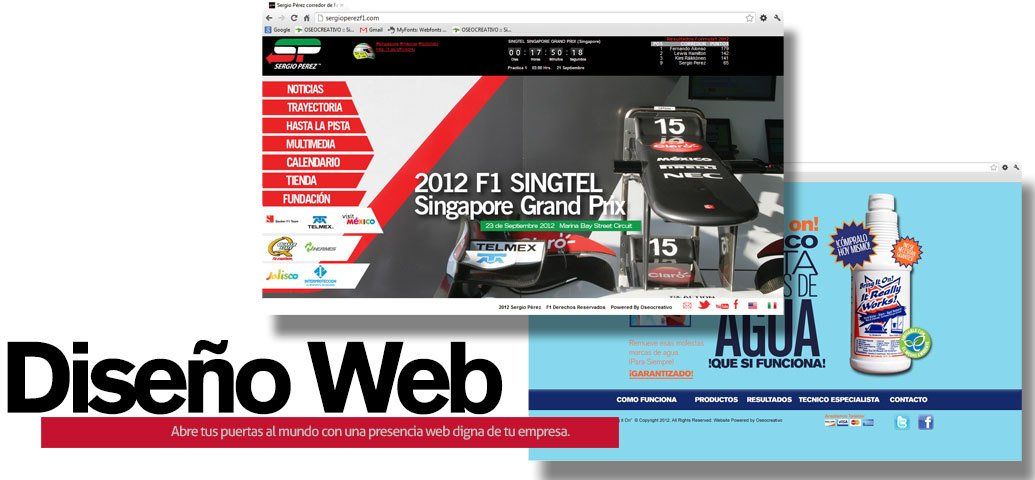Click the ¡GARANTIZADO! link
Screen dimensions: 1035x480
(661, 374)
